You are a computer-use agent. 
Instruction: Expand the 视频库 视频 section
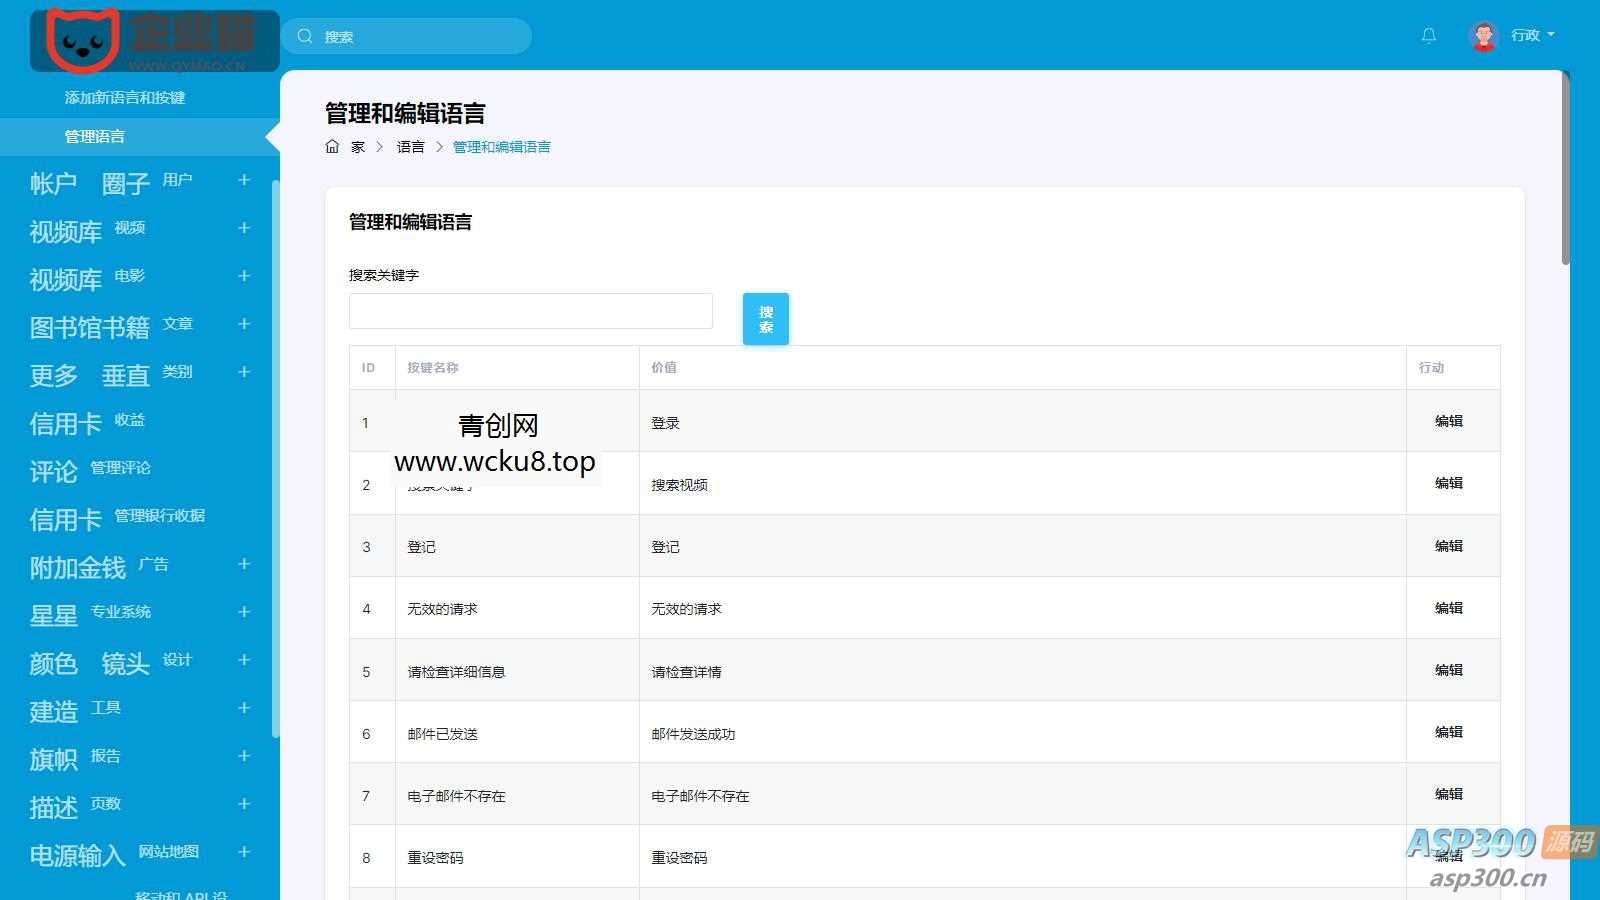click(x=243, y=228)
